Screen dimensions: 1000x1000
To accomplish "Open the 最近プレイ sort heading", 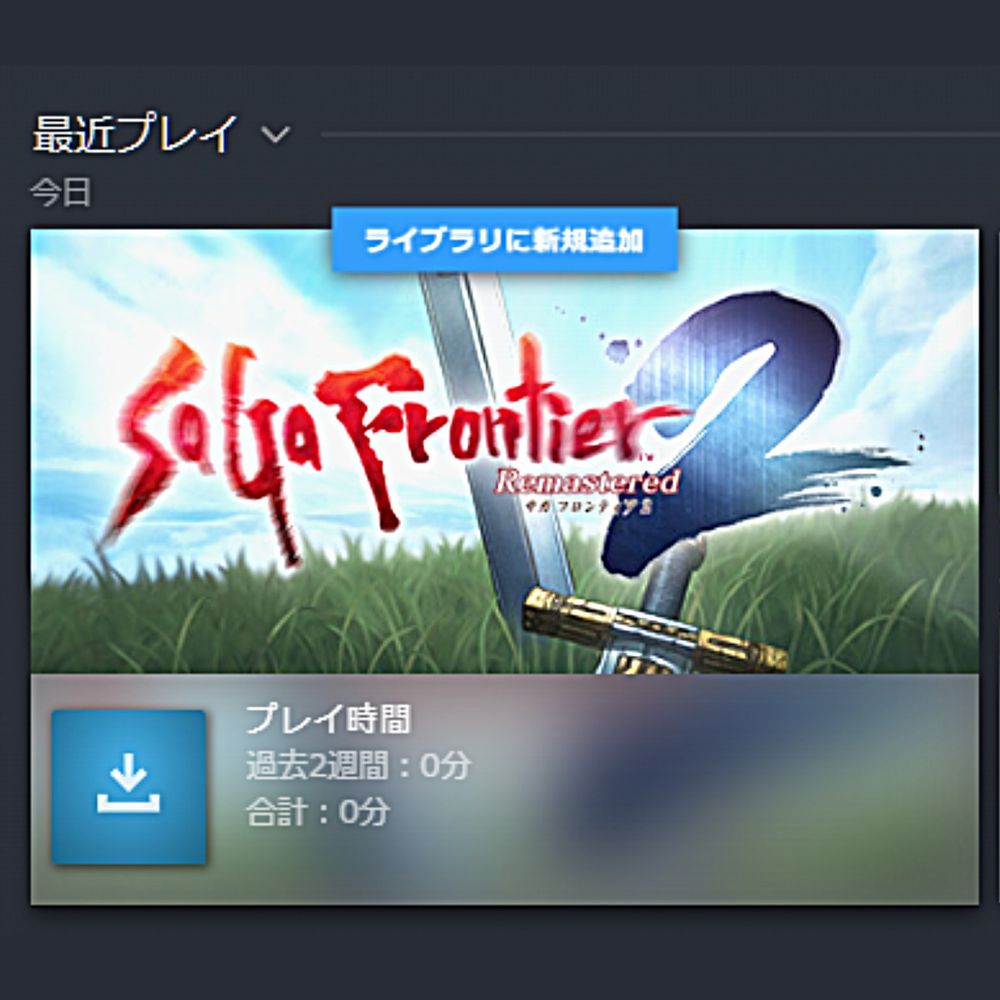I will 135,135.
